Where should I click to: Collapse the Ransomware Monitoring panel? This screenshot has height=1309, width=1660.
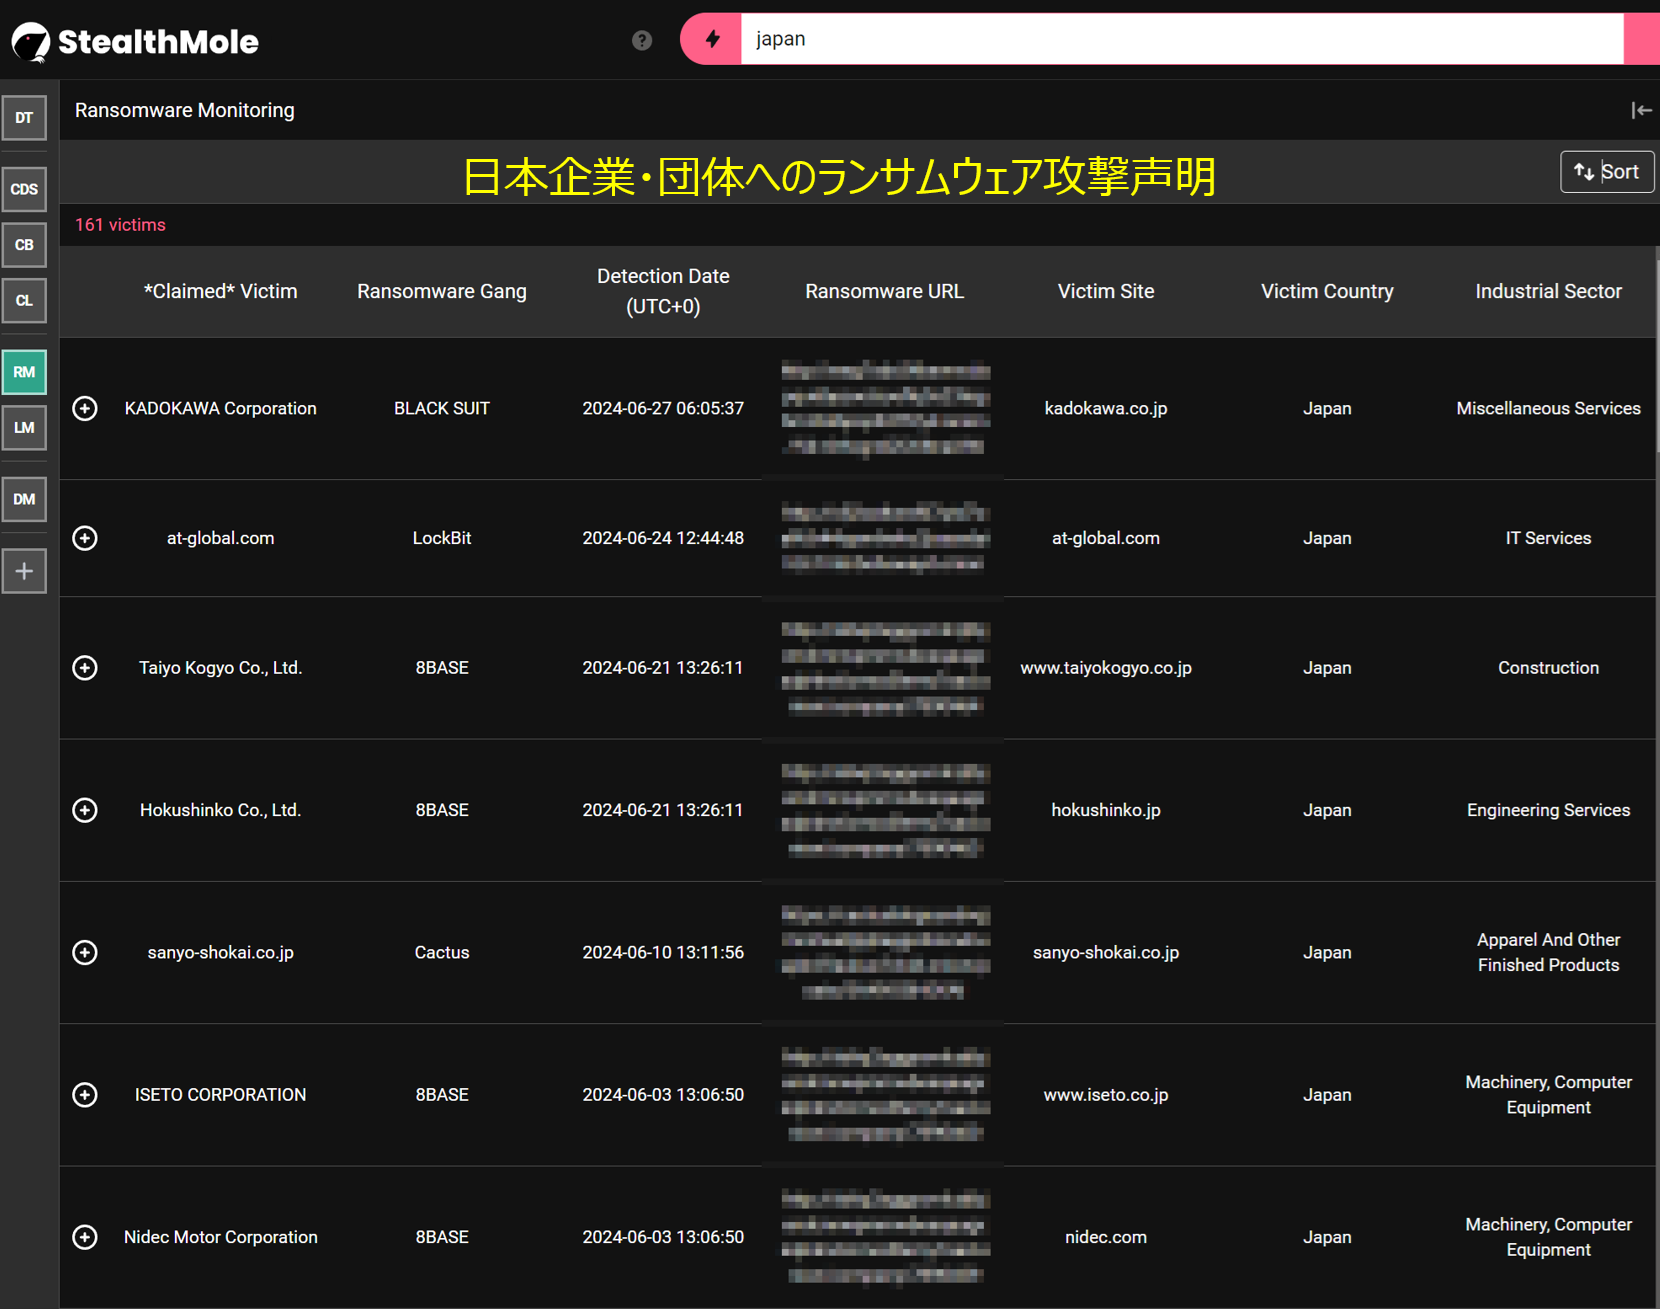click(1641, 110)
